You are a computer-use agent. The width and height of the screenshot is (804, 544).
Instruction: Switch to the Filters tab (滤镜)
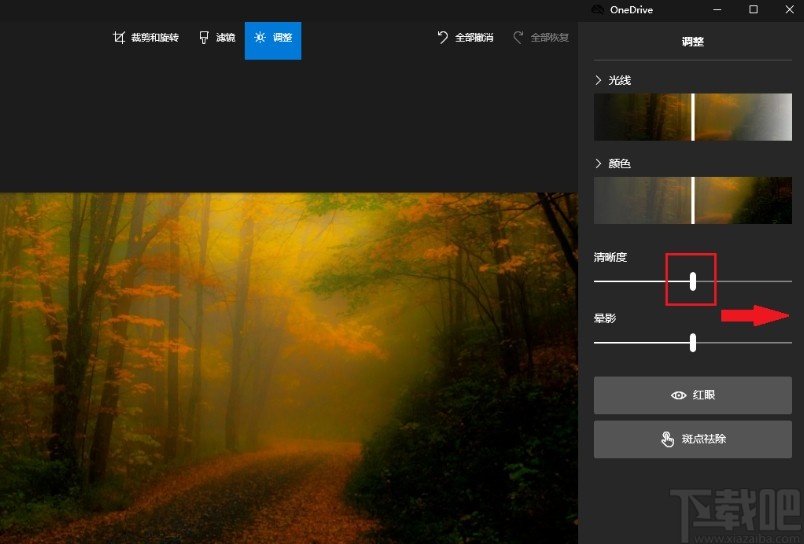[x=217, y=38]
